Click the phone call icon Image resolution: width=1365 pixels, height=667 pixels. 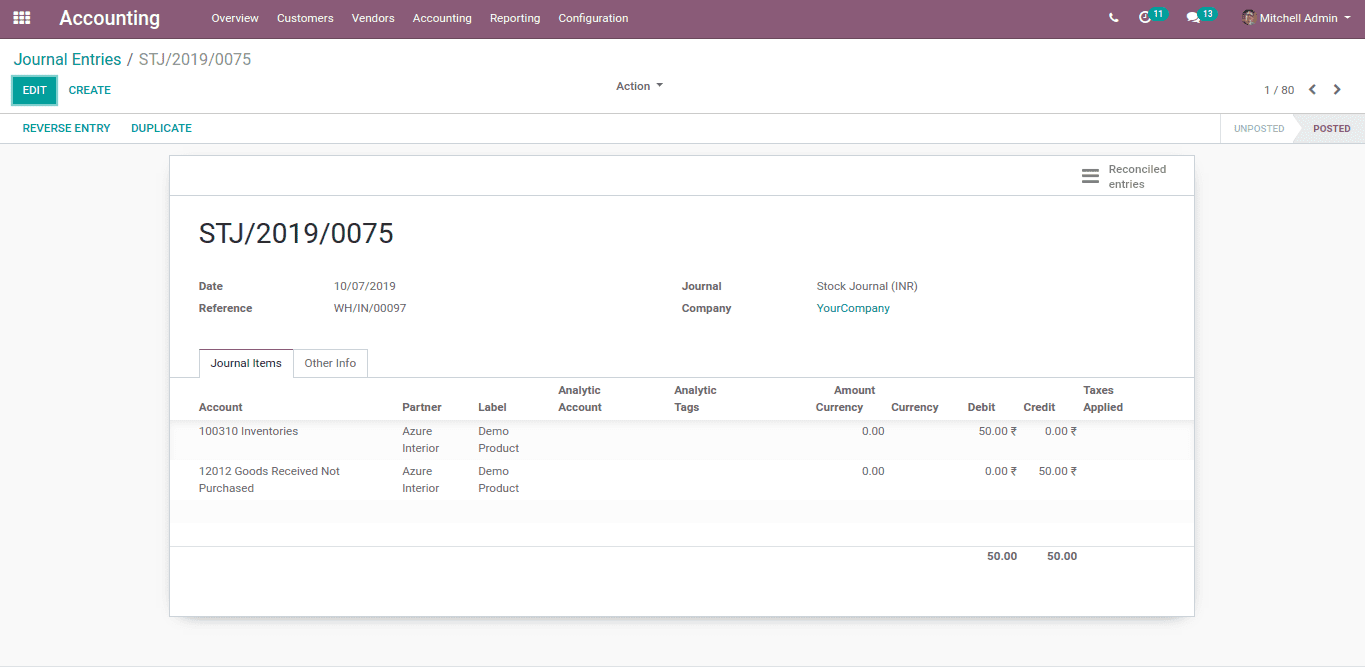click(1114, 18)
